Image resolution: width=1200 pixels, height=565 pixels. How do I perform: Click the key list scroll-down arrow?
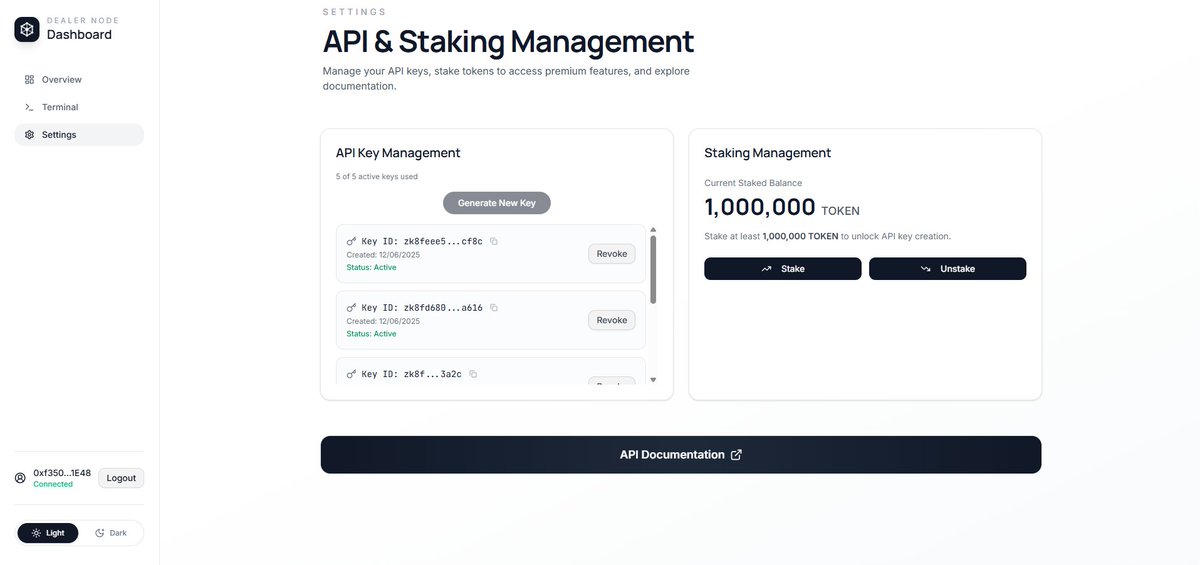(653, 380)
